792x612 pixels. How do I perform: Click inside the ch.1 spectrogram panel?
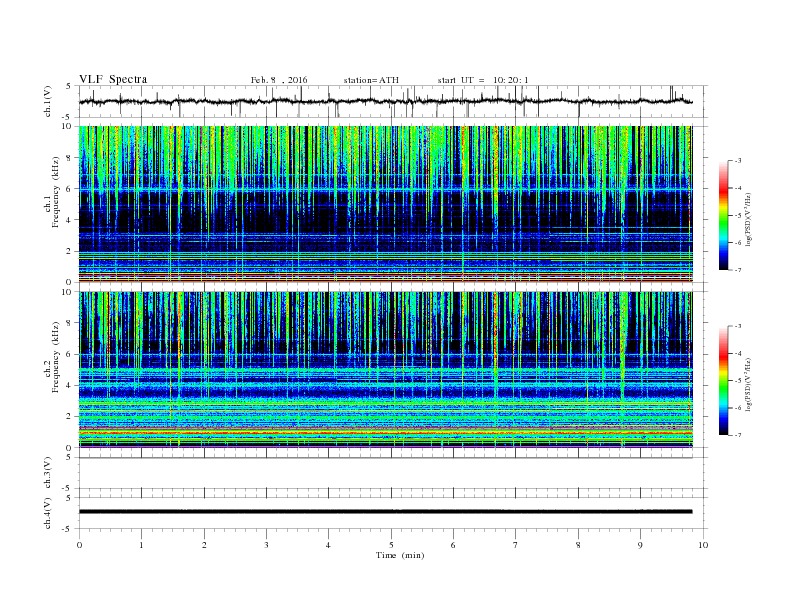(x=386, y=204)
